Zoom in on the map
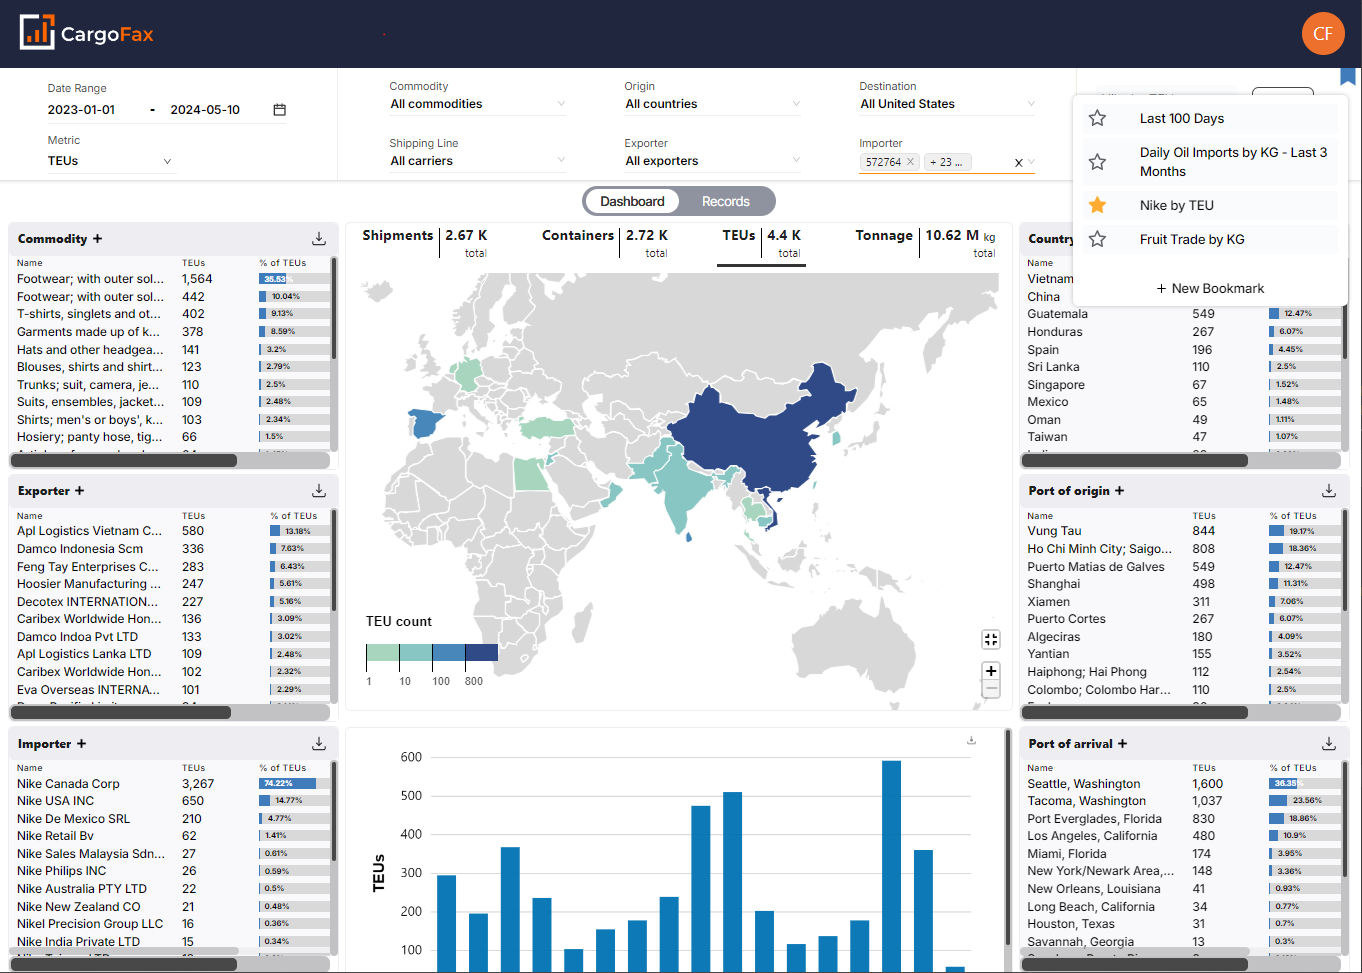Image resolution: width=1362 pixels, height=973 pixels. (991, 670)
